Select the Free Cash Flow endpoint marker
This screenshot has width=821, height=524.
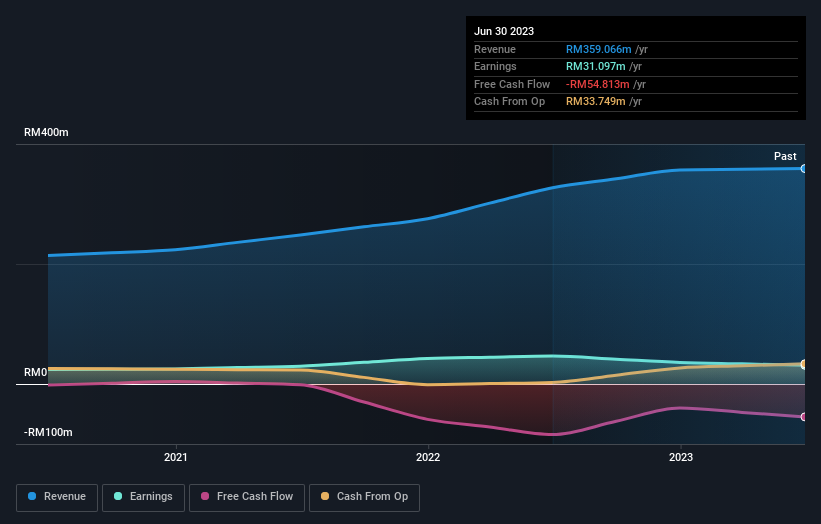click(804, 417)
